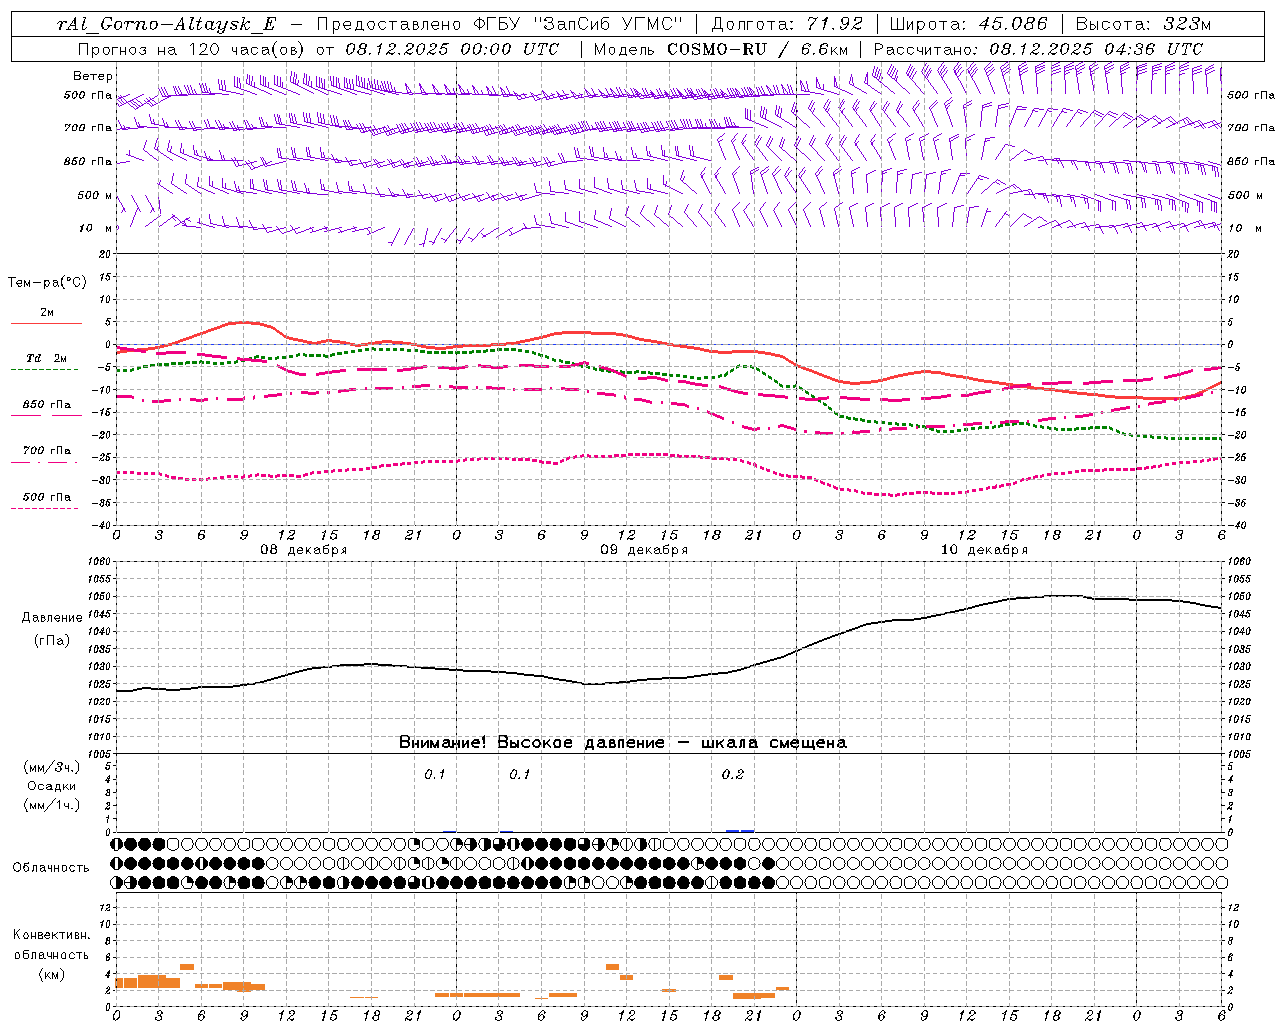Click the 850 гПа temperature legend entry
The height and width of the screenshot is (1024, 1280).
46,408
